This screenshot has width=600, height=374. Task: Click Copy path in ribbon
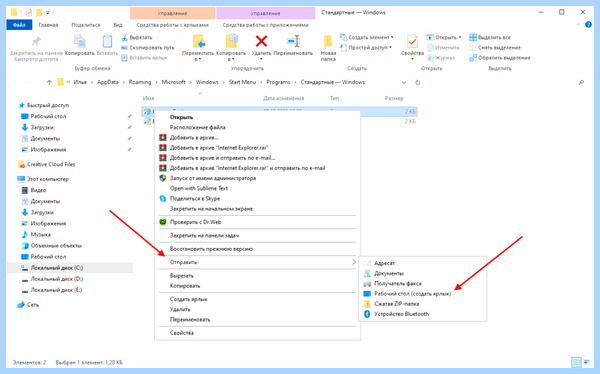pos(148,48)
